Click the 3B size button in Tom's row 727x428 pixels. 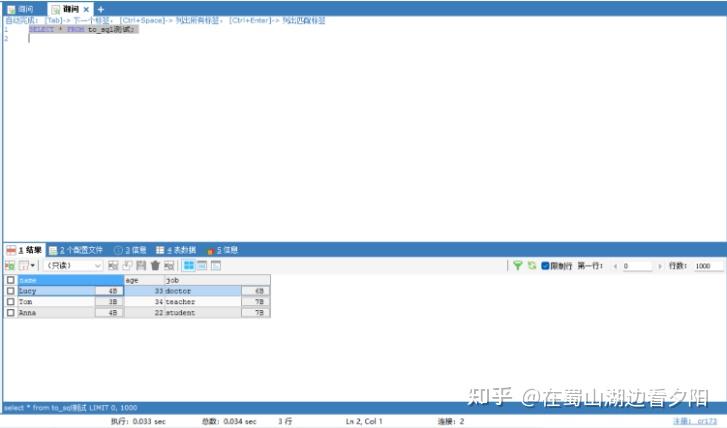pyautogui.click(x=109, y=302)
